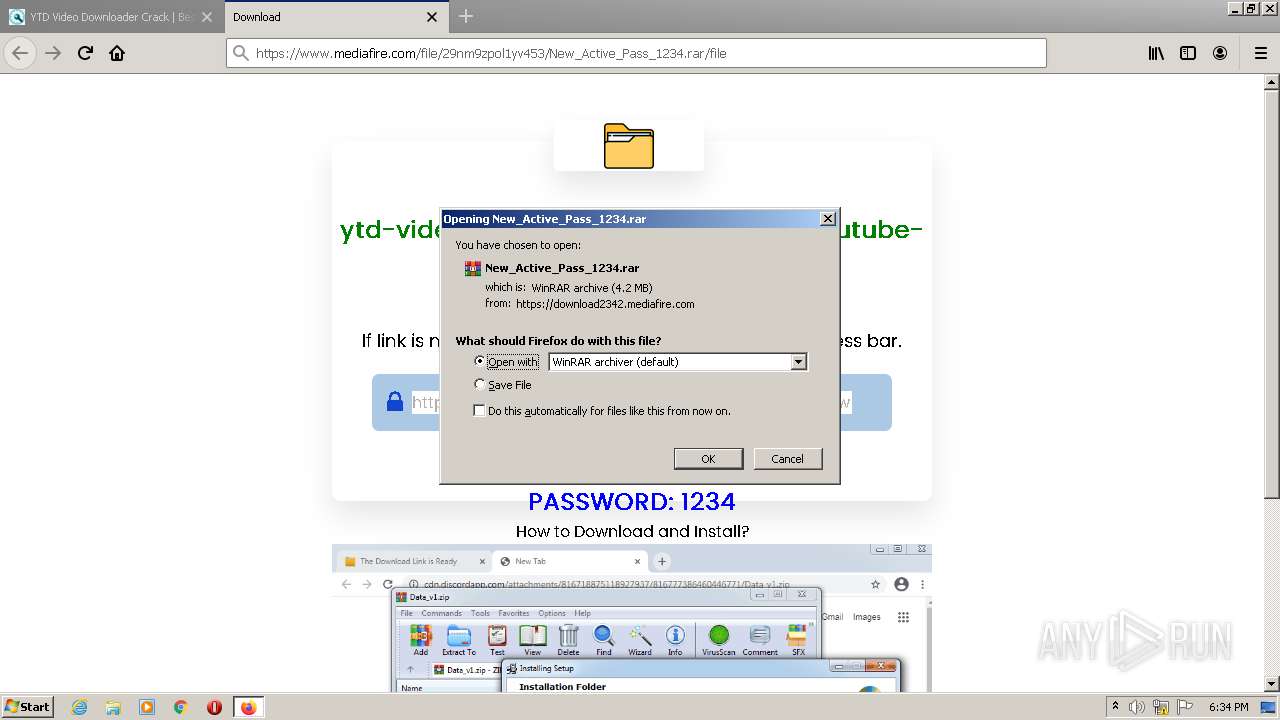The width and height of the screenshot is (1280, 720).
Task: Expand the WinRAR archiver application dropdown
Action: (798, 362)
